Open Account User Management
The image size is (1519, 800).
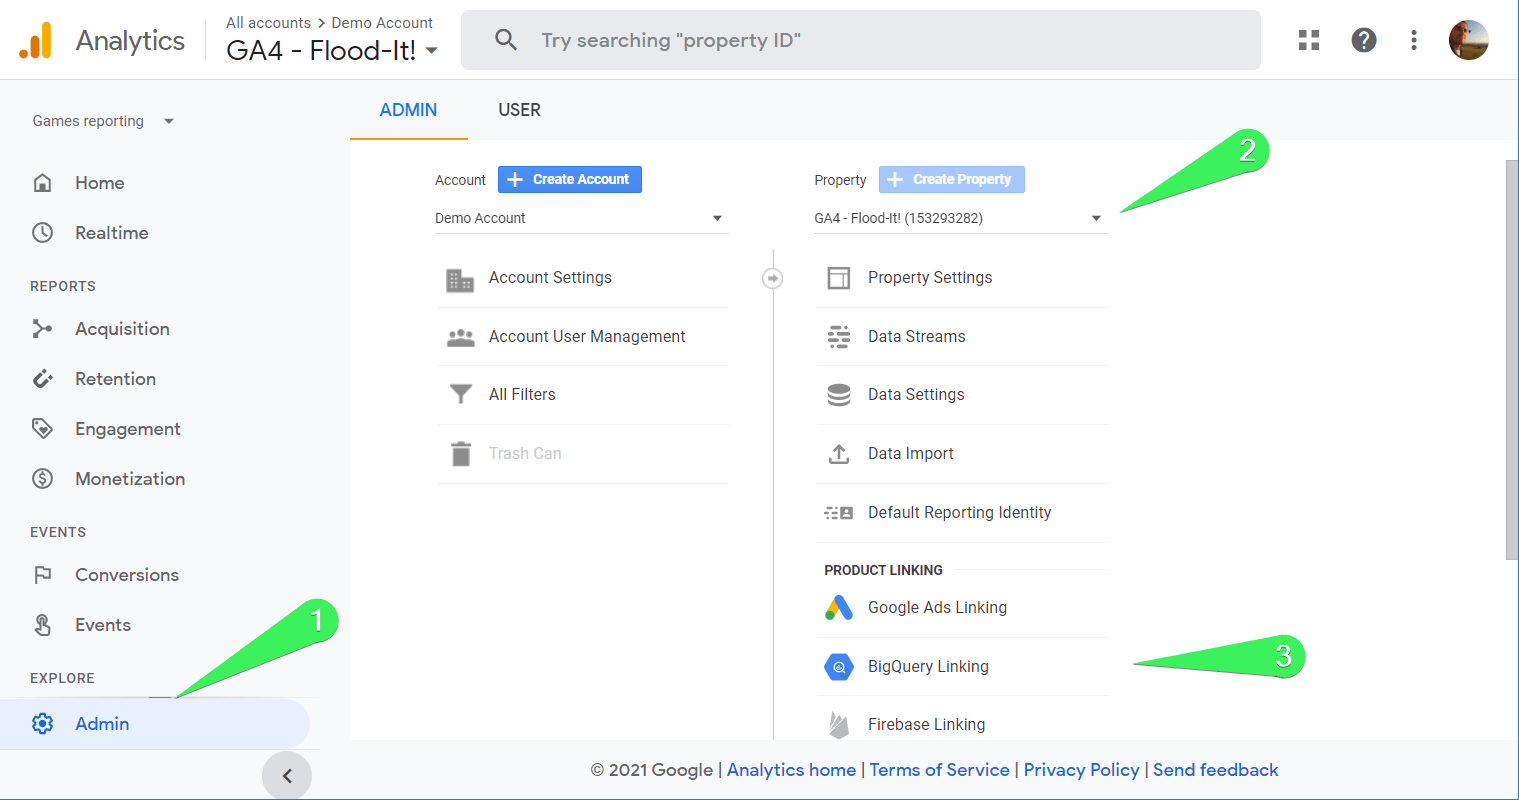(587, 337)
